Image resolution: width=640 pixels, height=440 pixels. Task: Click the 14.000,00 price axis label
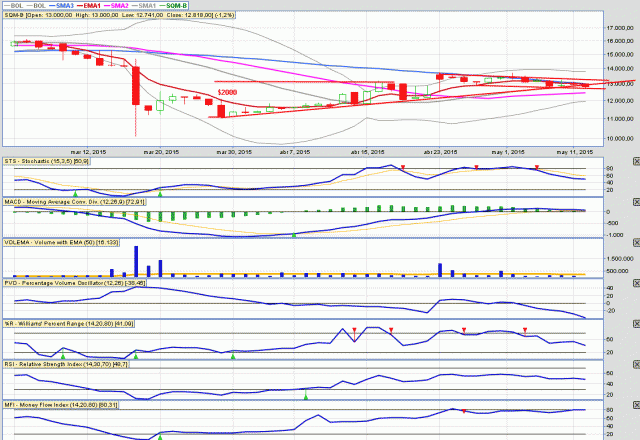pyautogui.click(x=620, y=69)
